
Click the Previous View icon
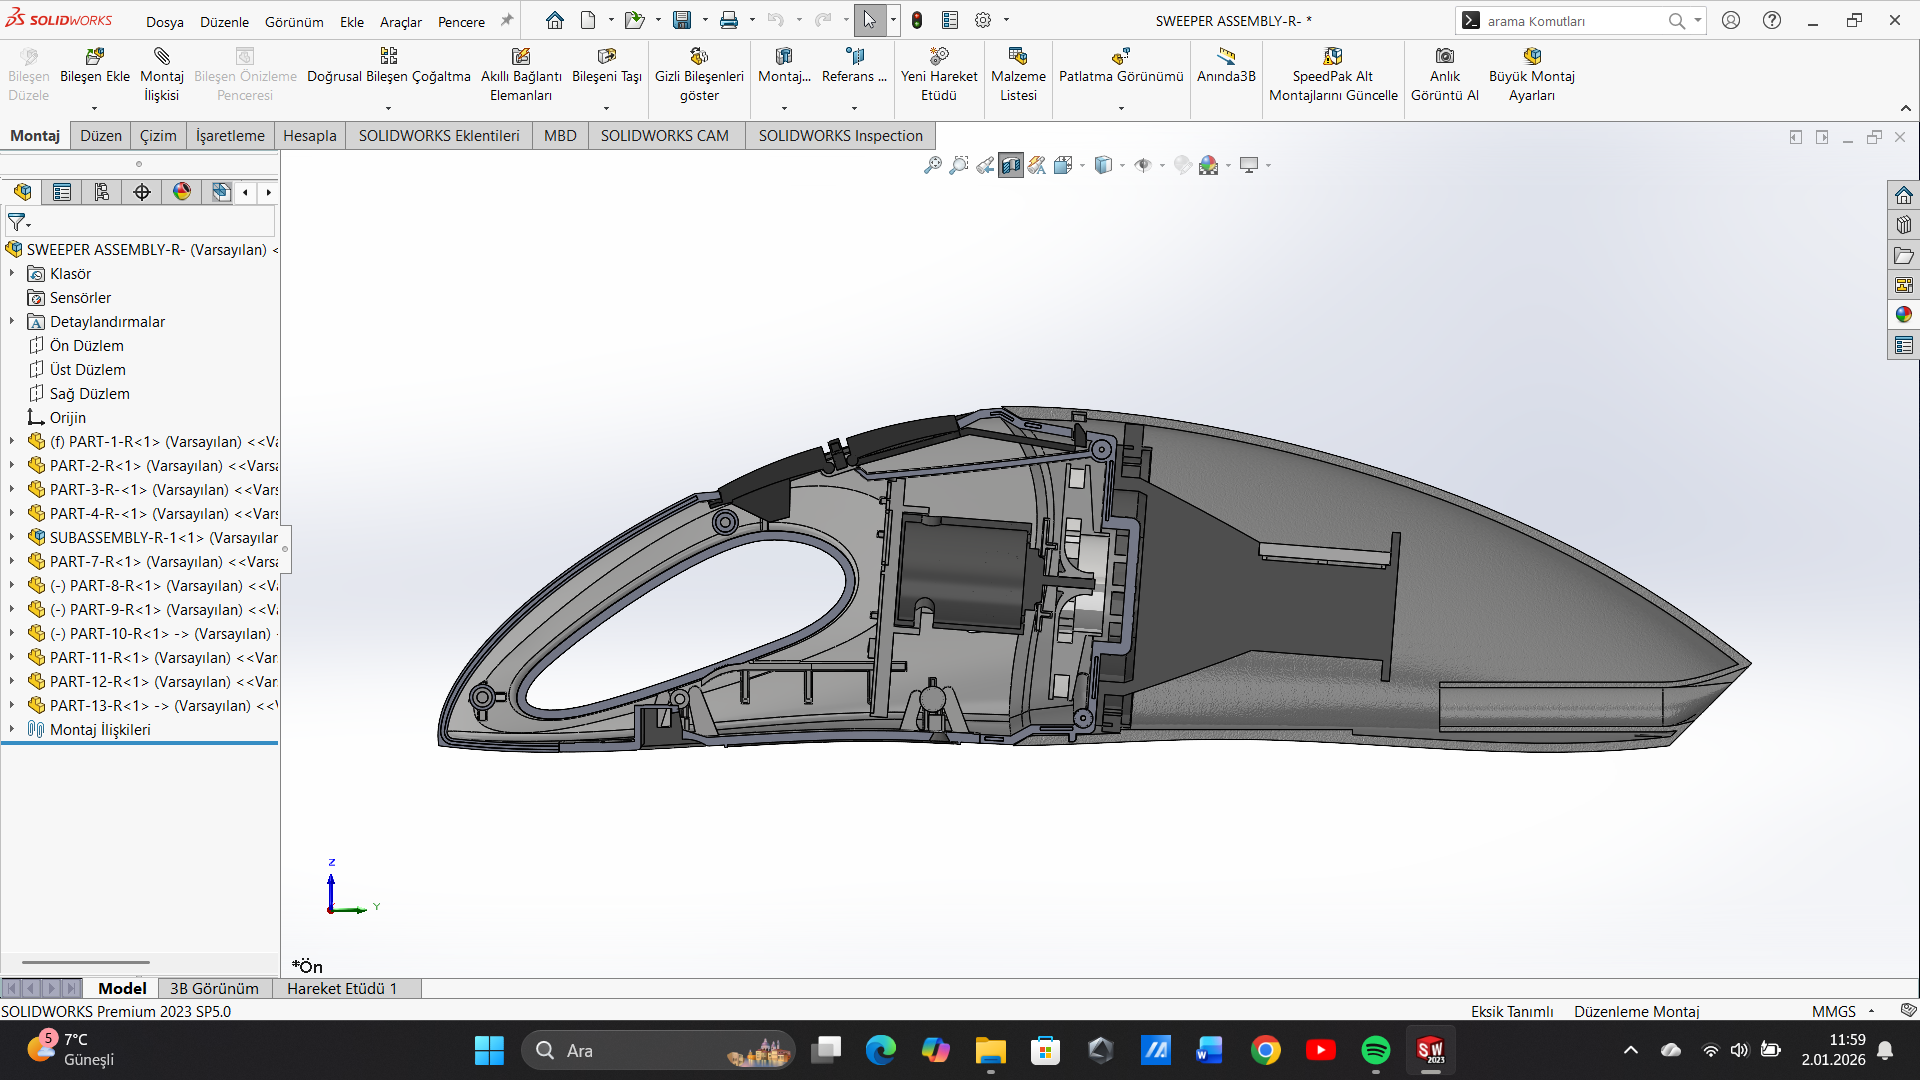985,165
